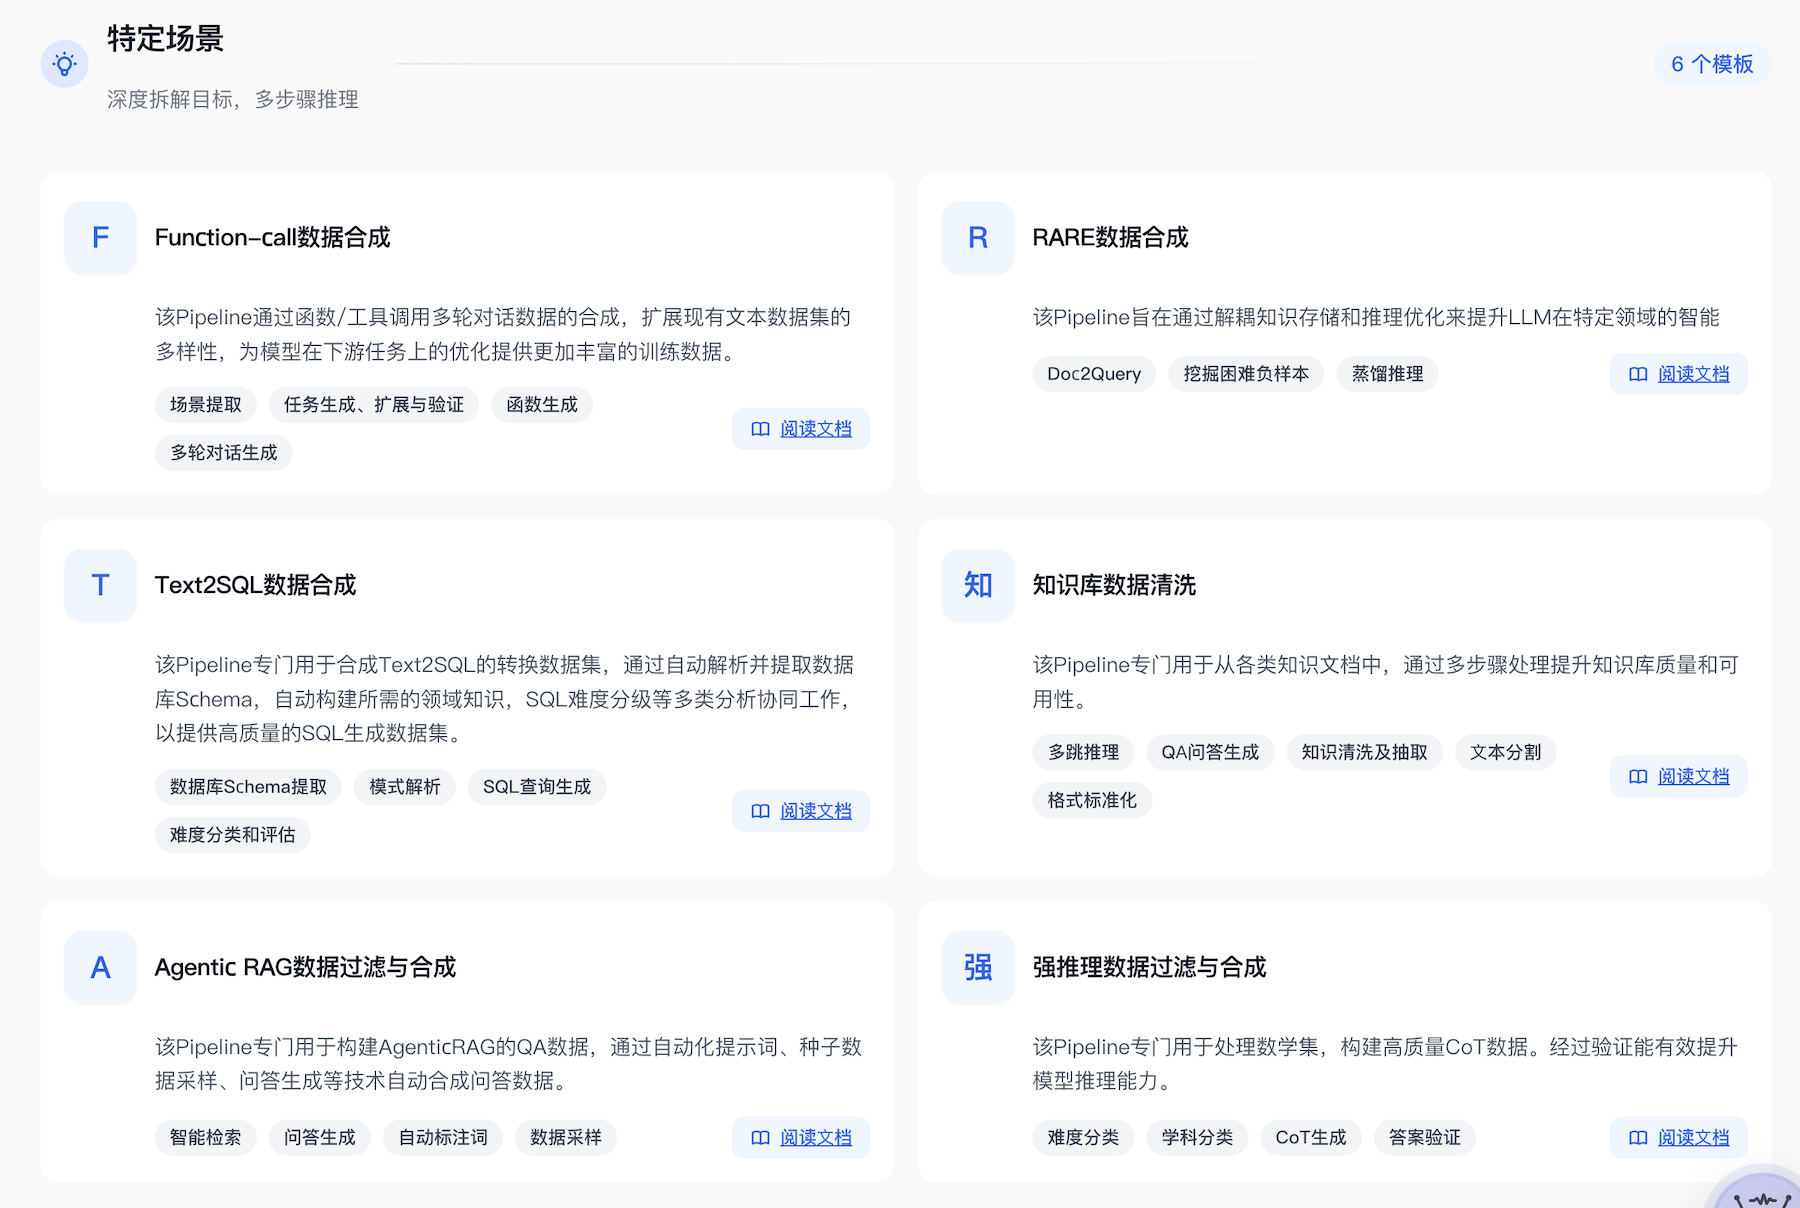The height and width of the screenshot is (1208, 1800).
Task: Open 阅读文档 for 知识库数据清洗
Action: pyautogui.click(x=1678, y=776)
